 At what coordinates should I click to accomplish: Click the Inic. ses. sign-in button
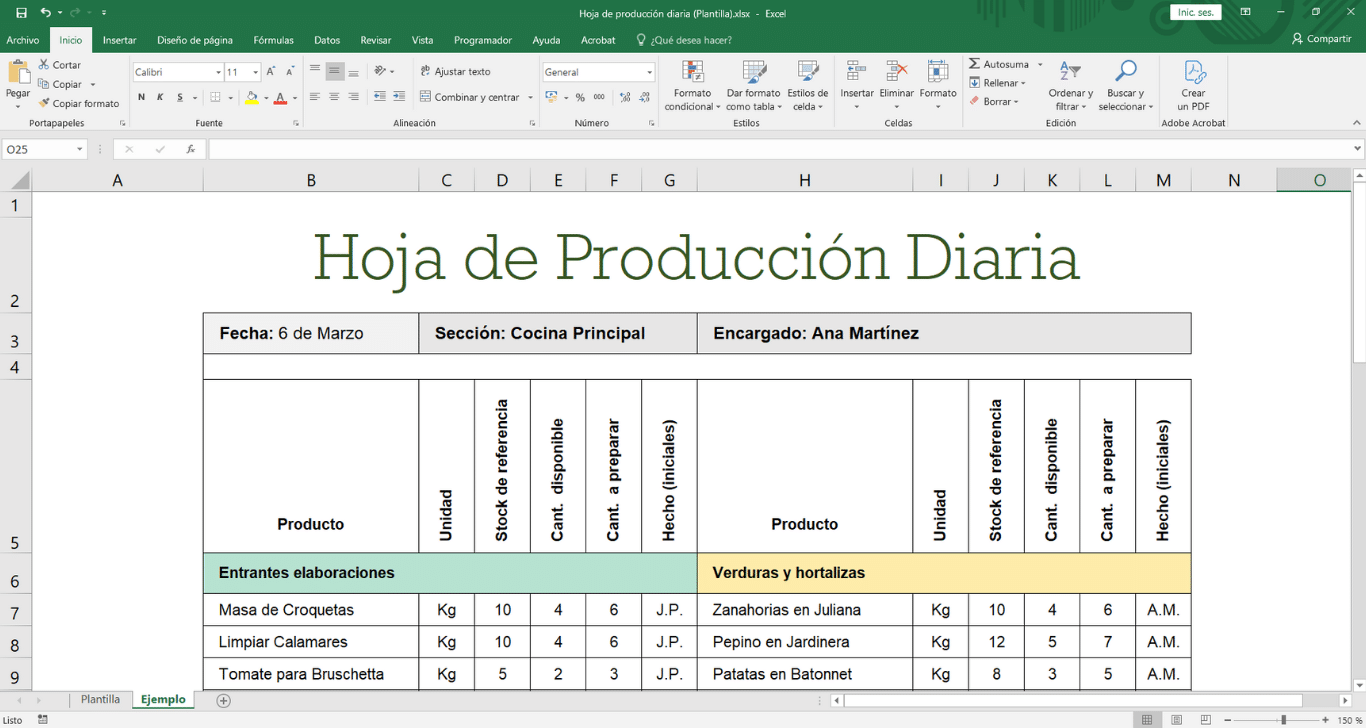[x=1195, y=13]
